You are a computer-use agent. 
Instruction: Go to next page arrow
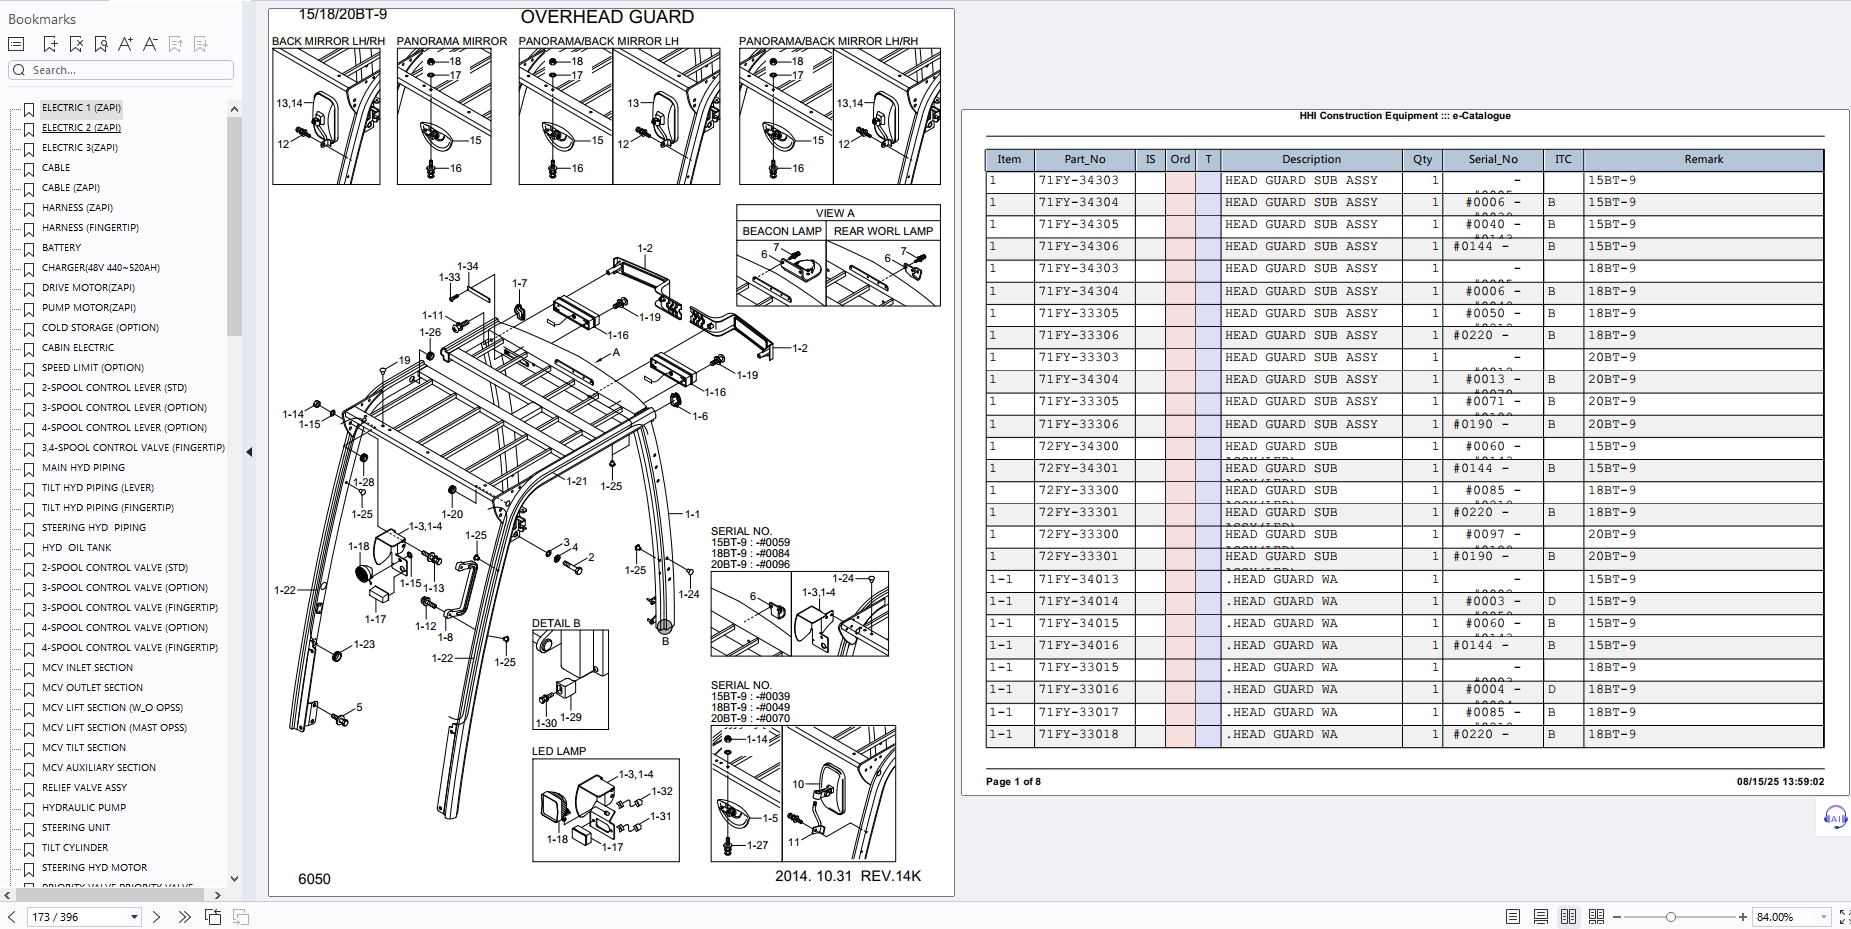(156, 917)
